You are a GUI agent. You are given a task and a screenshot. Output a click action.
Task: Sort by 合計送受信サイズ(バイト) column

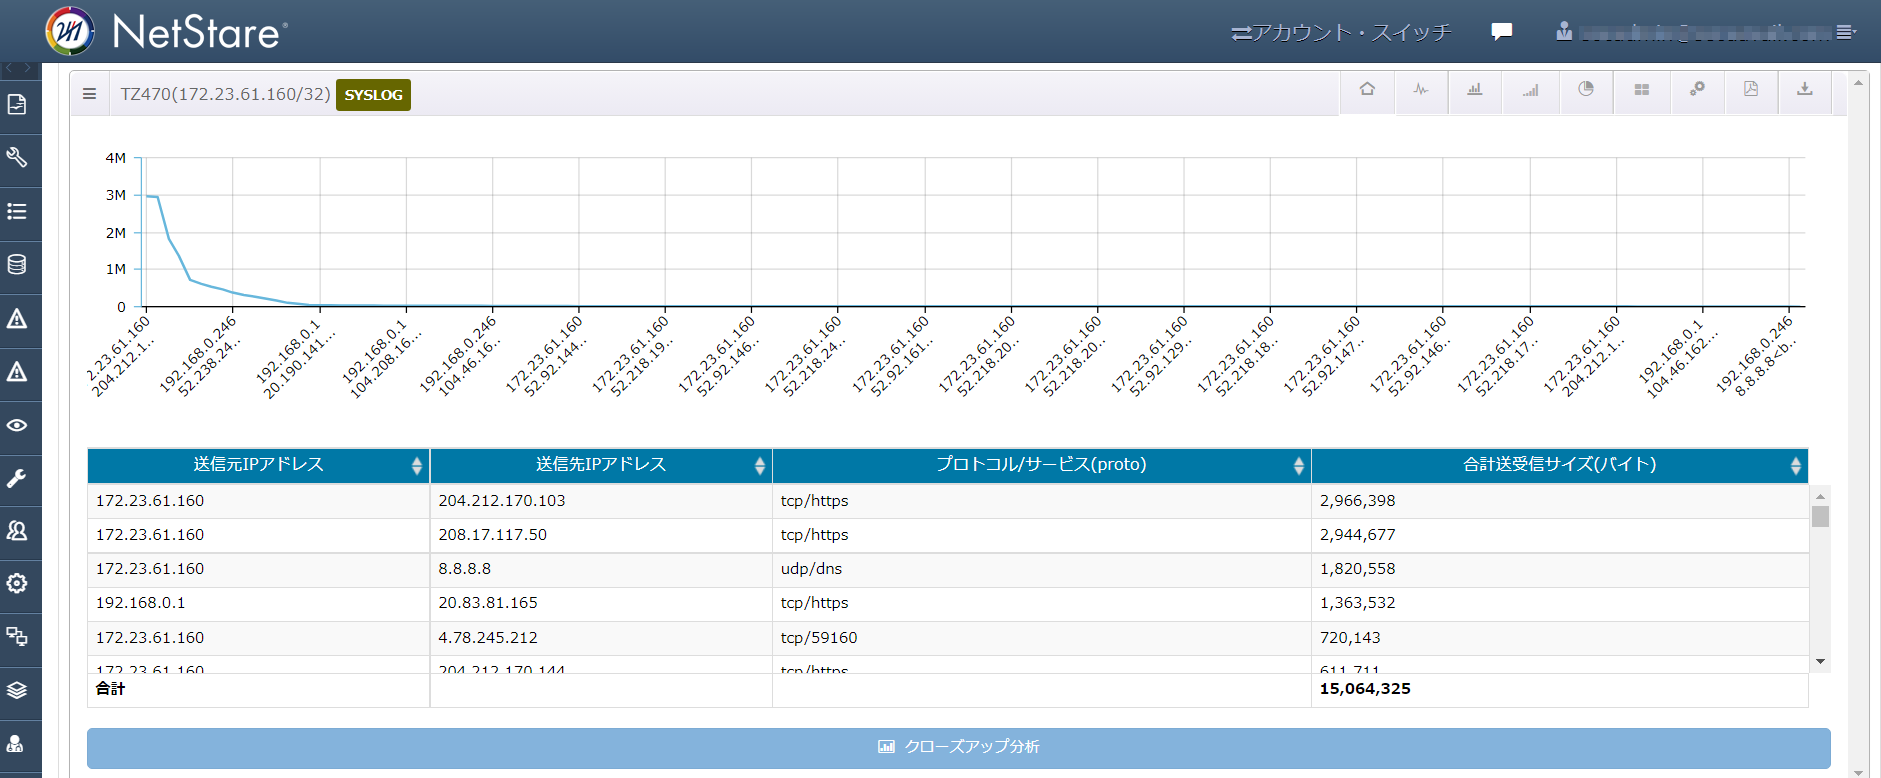point(1795,465)
